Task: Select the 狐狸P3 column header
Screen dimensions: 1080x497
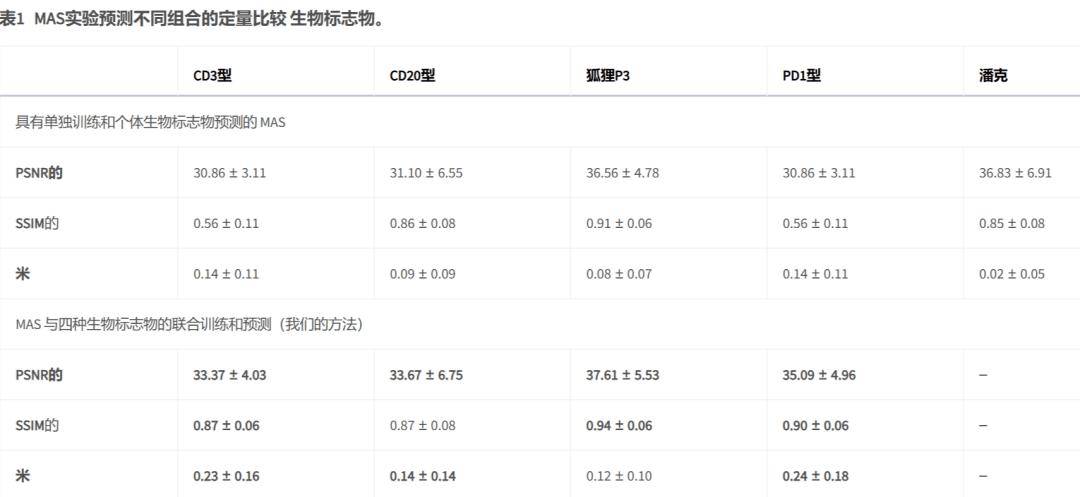Action: pos(608,76)
